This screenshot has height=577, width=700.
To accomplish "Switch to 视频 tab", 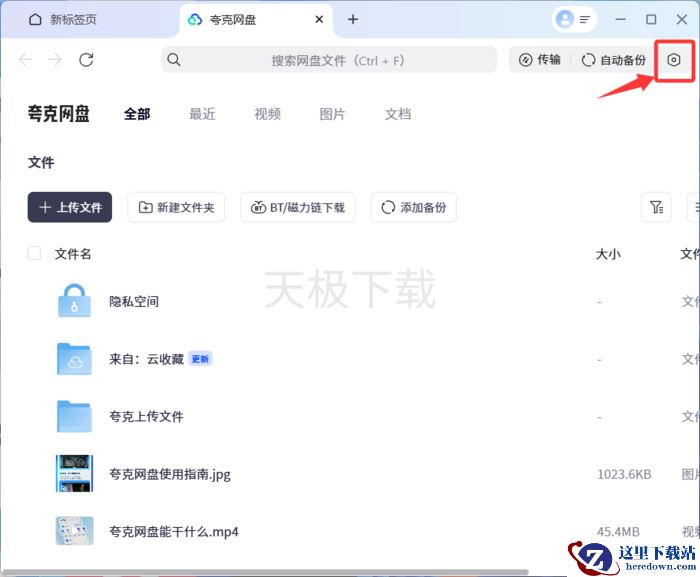I will pyautogui.click(x=267, y=114).
